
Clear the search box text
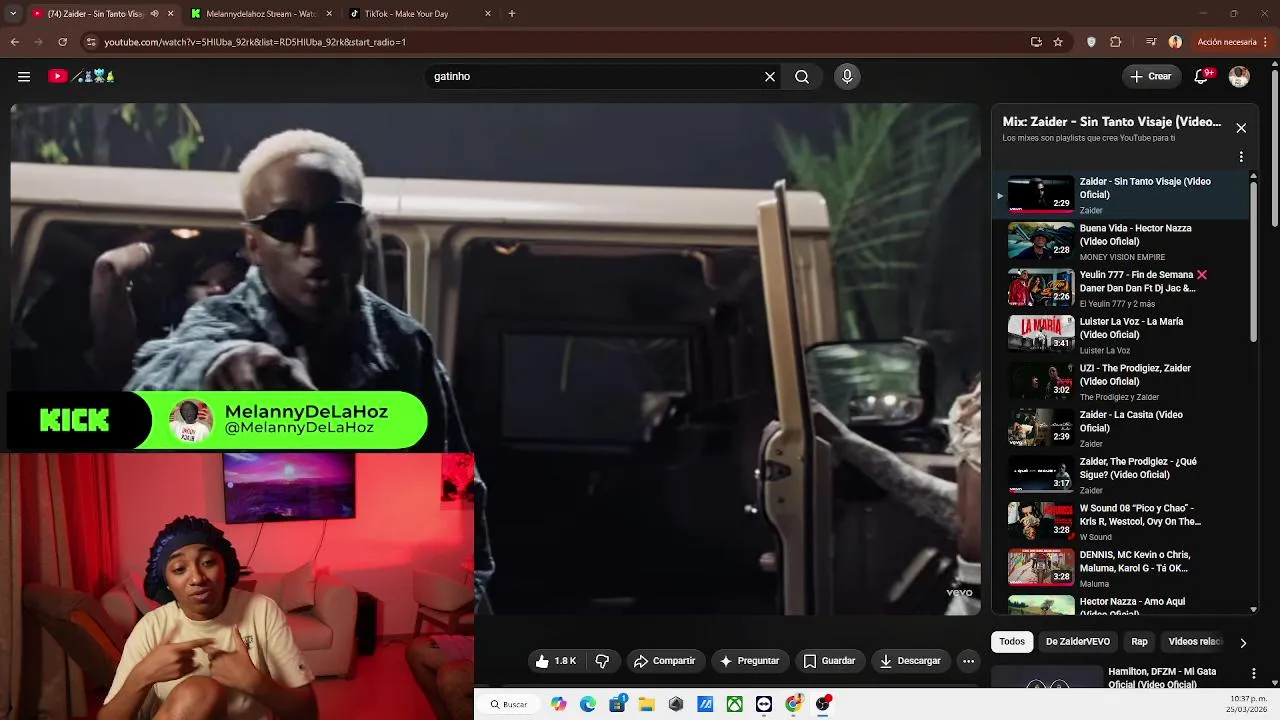click(x=770, y=76)
